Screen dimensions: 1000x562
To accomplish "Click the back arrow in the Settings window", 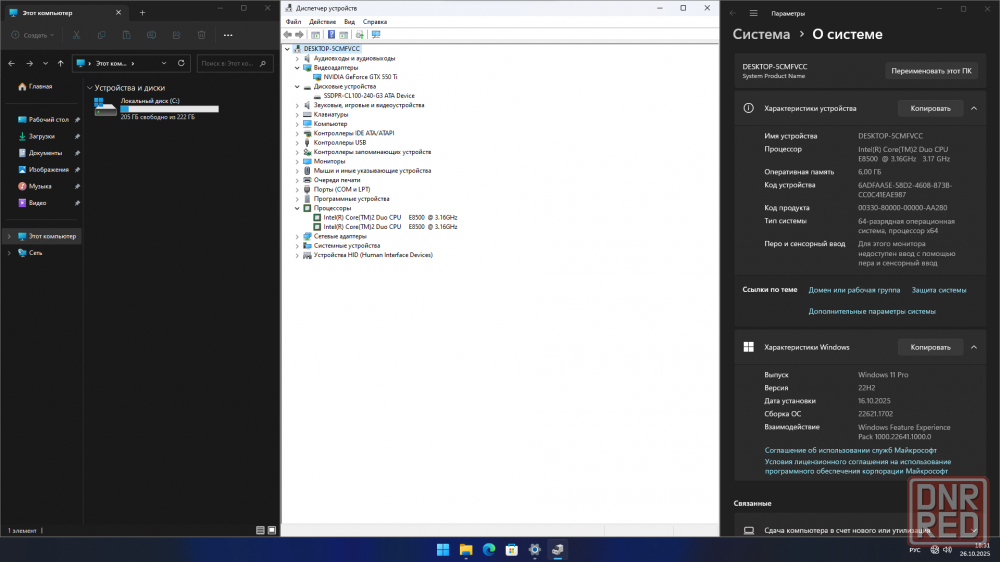I will 733,13.
